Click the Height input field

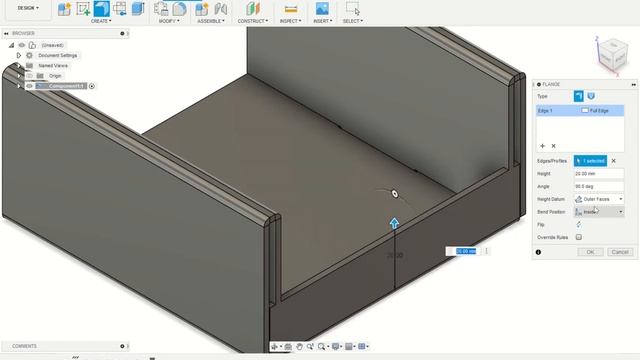(599, 173)
